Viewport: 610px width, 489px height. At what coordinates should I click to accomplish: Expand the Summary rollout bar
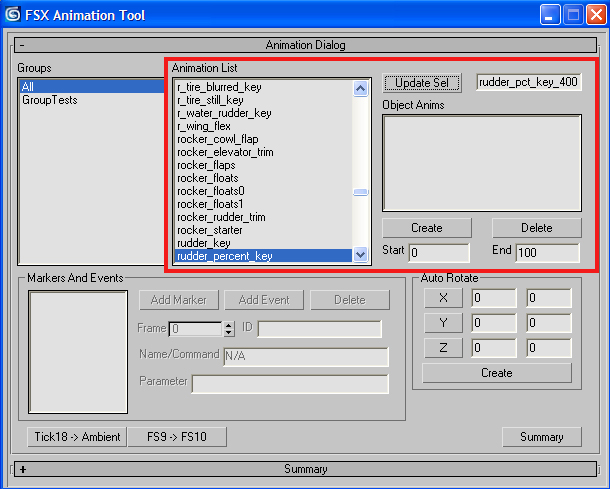(x=305, y=469)
